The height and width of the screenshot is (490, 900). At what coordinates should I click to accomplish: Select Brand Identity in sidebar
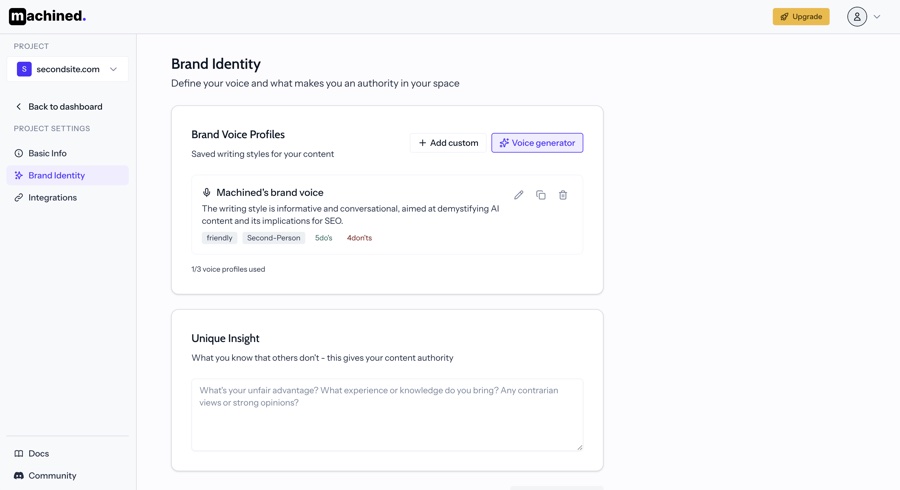tap(68, 176)
